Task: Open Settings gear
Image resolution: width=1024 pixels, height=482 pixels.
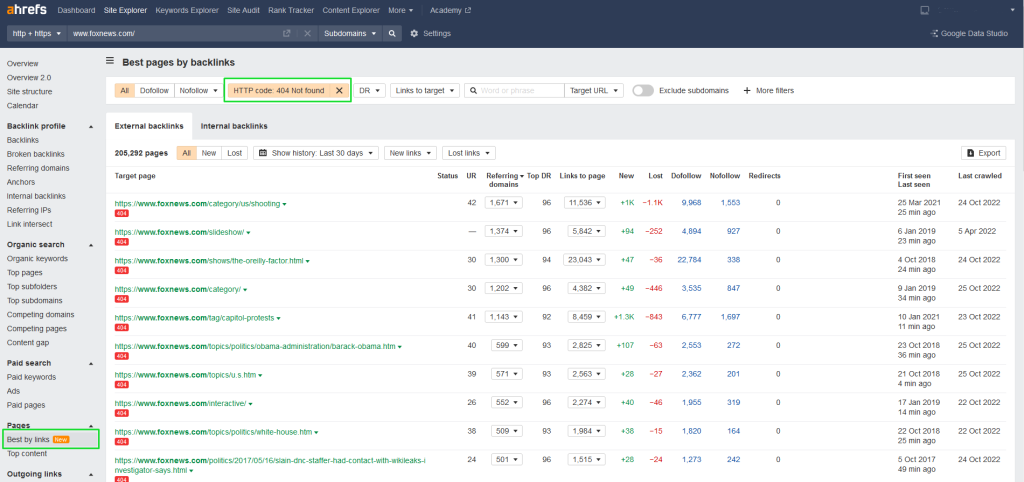Action: point(430,33)
